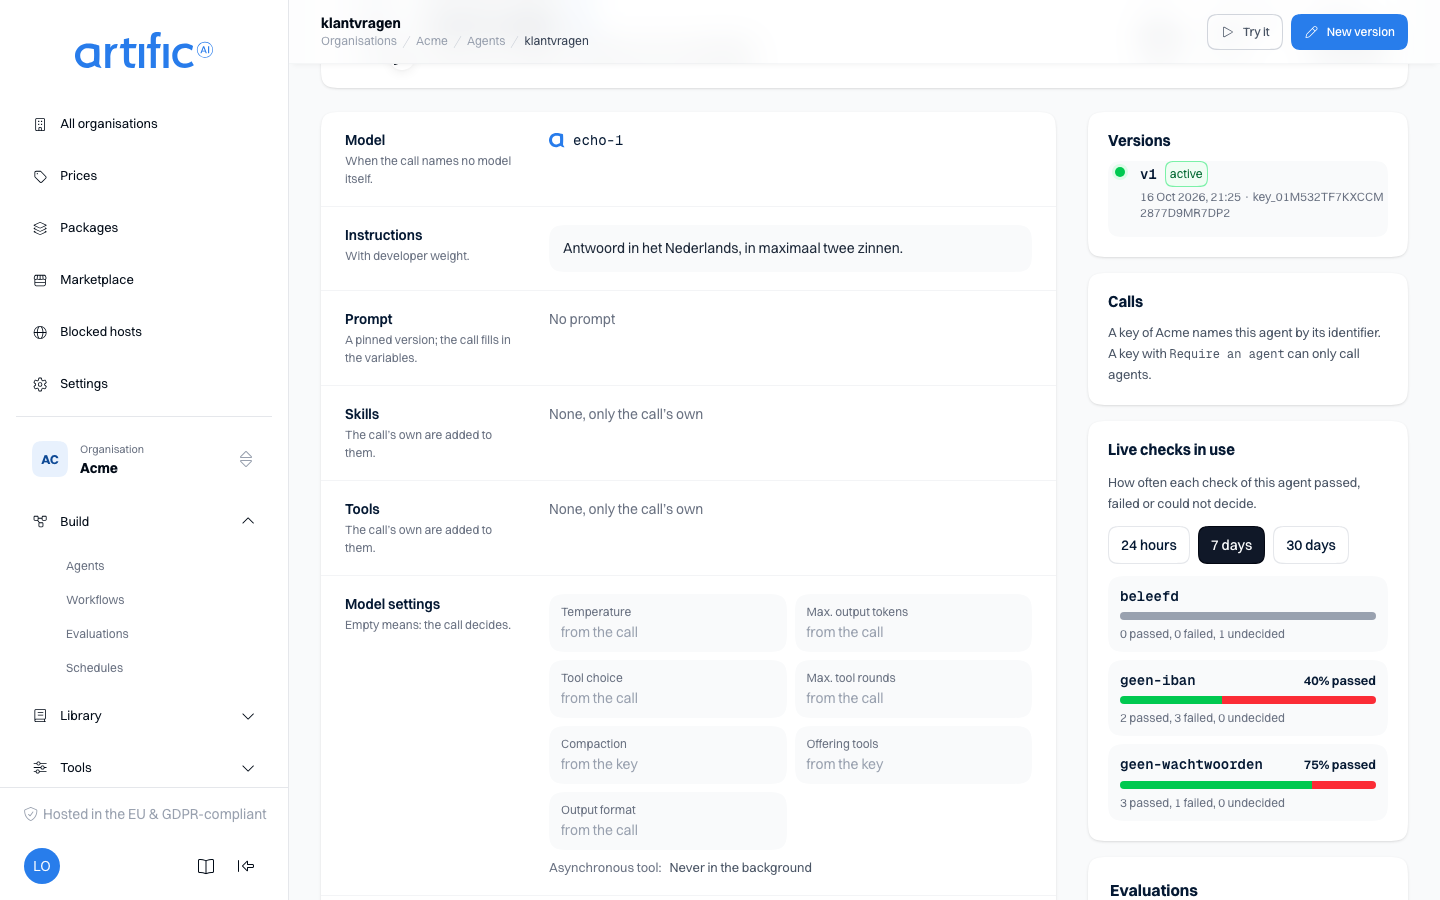Select the 30 days time range

[x=1311, y=545]
